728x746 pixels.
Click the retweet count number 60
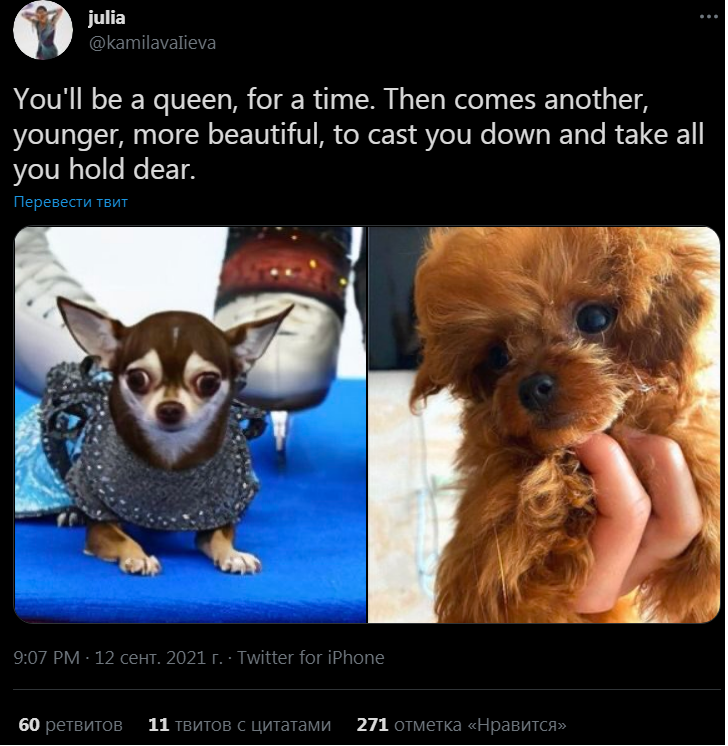tap(29, 725)
